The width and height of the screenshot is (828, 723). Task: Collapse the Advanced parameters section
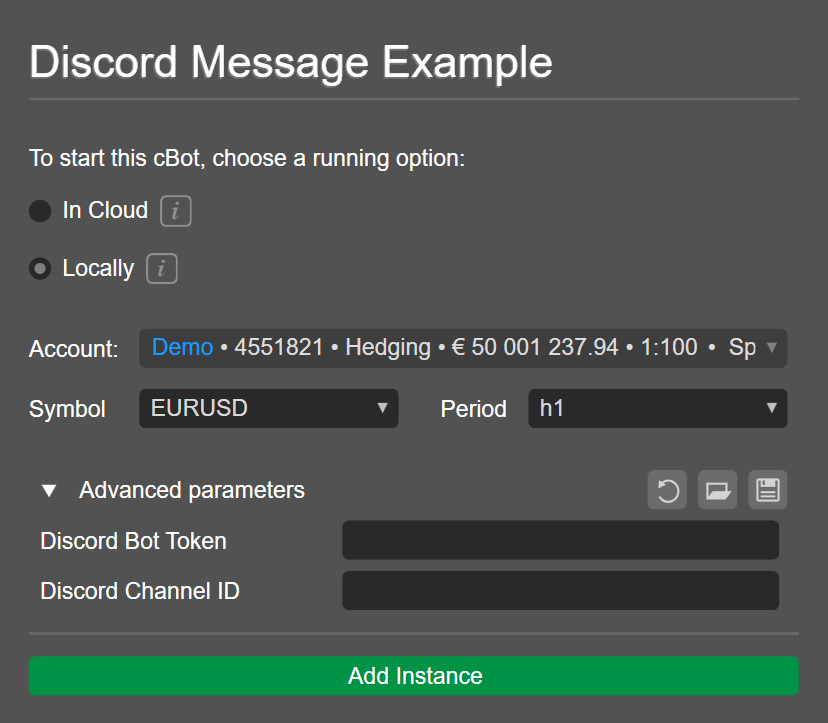tap(49, 491)
